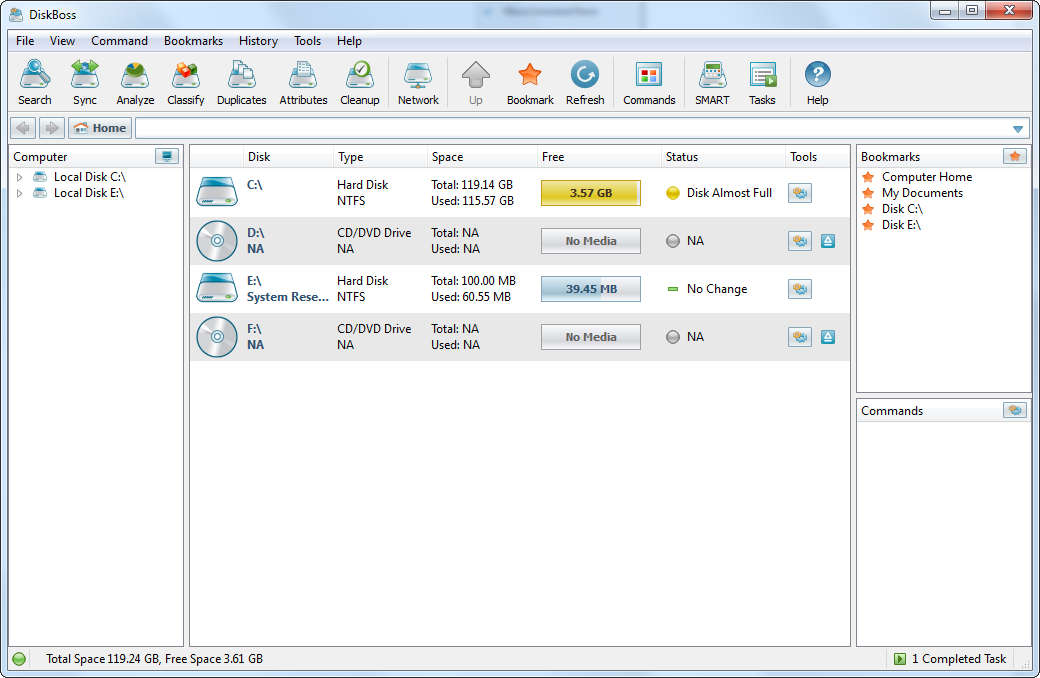Open the Attributes tool
The image size is (1040, 678).
coord(303,82)
